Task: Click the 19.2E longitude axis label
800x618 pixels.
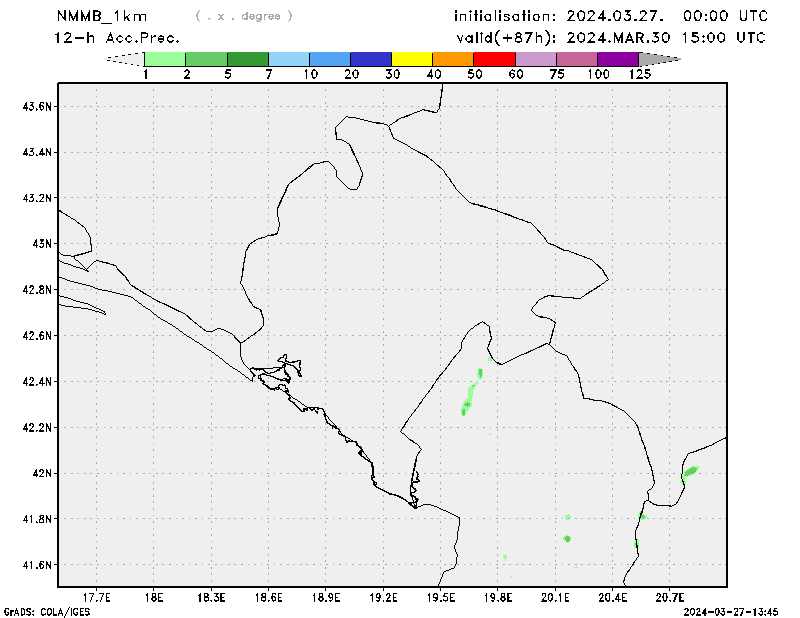Action: [x=384, y=597]
